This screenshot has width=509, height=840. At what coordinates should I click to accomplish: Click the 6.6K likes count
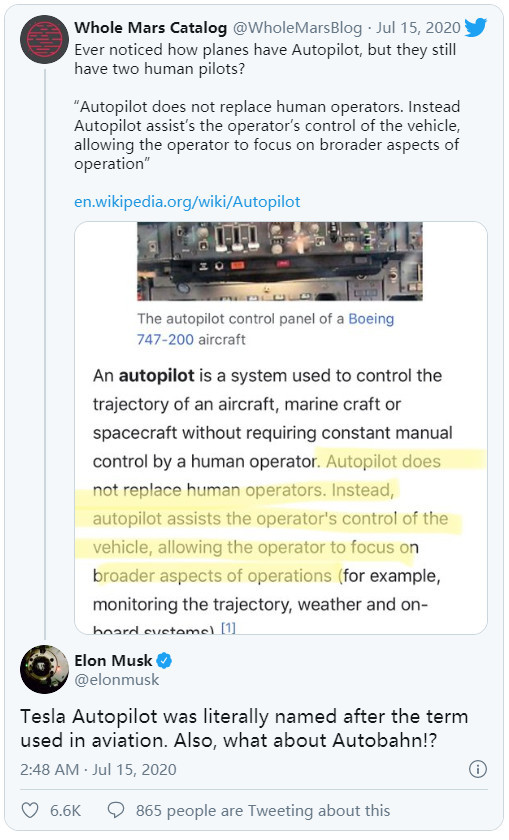pyautogui.click(x=65, y=810)
